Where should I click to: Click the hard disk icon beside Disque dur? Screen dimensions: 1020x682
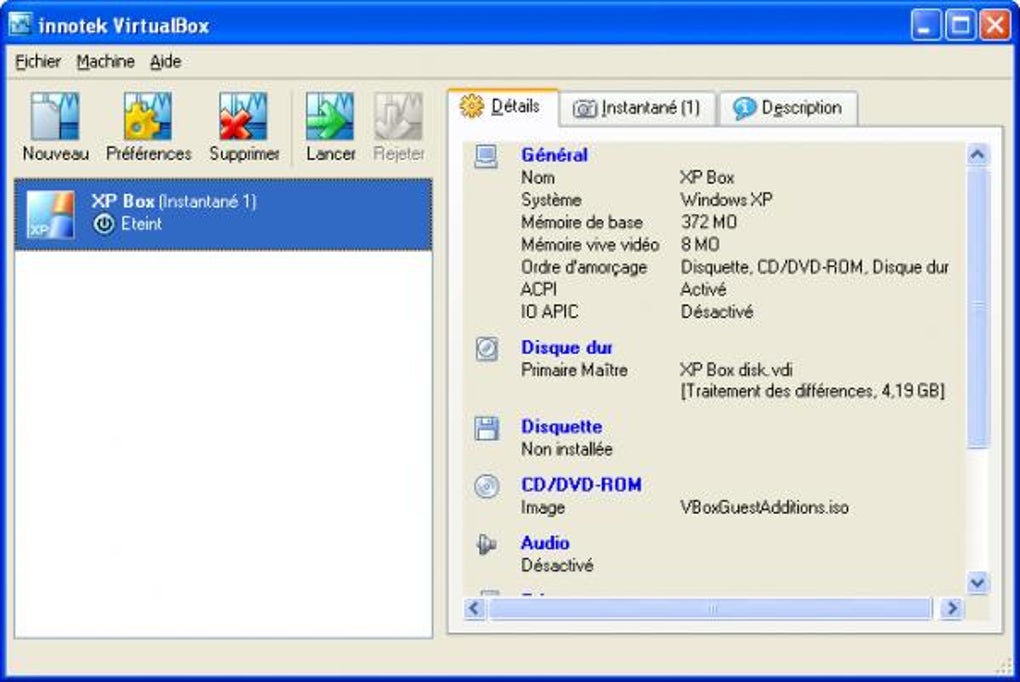click(487, 349)
